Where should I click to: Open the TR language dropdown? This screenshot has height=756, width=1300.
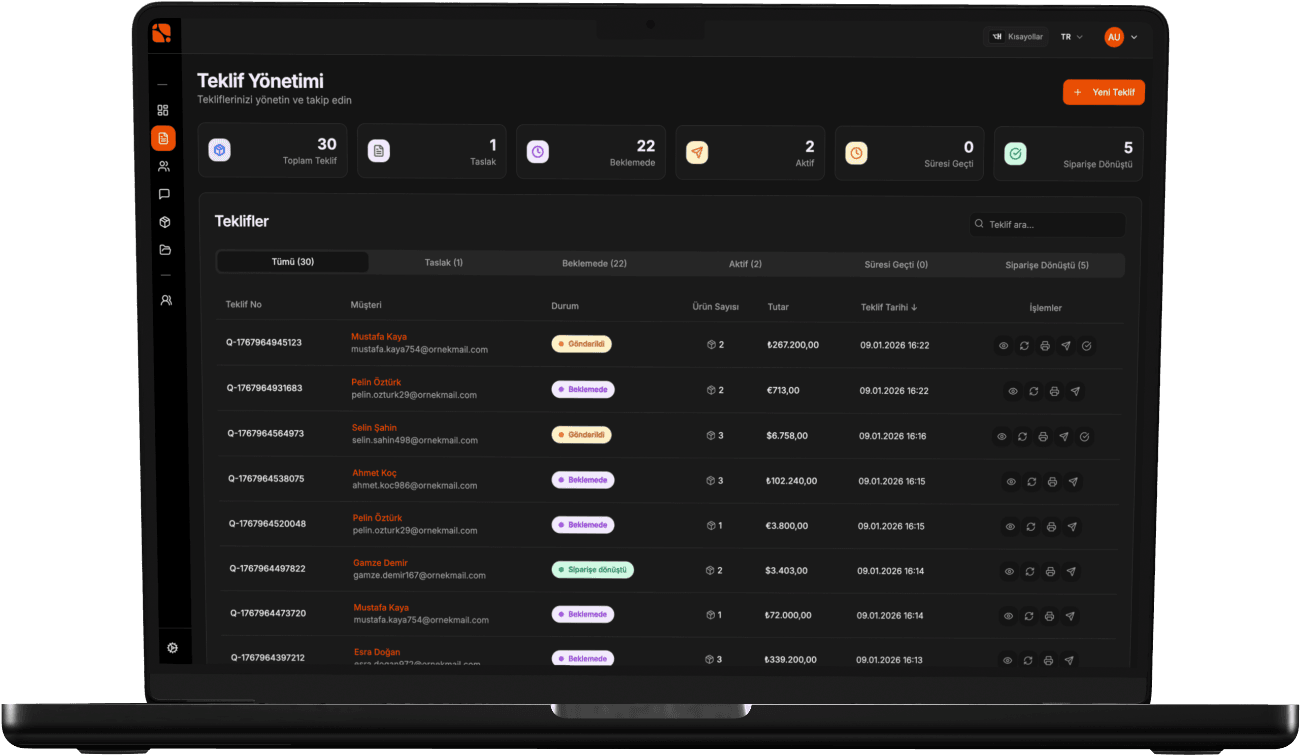[1071, 37]
